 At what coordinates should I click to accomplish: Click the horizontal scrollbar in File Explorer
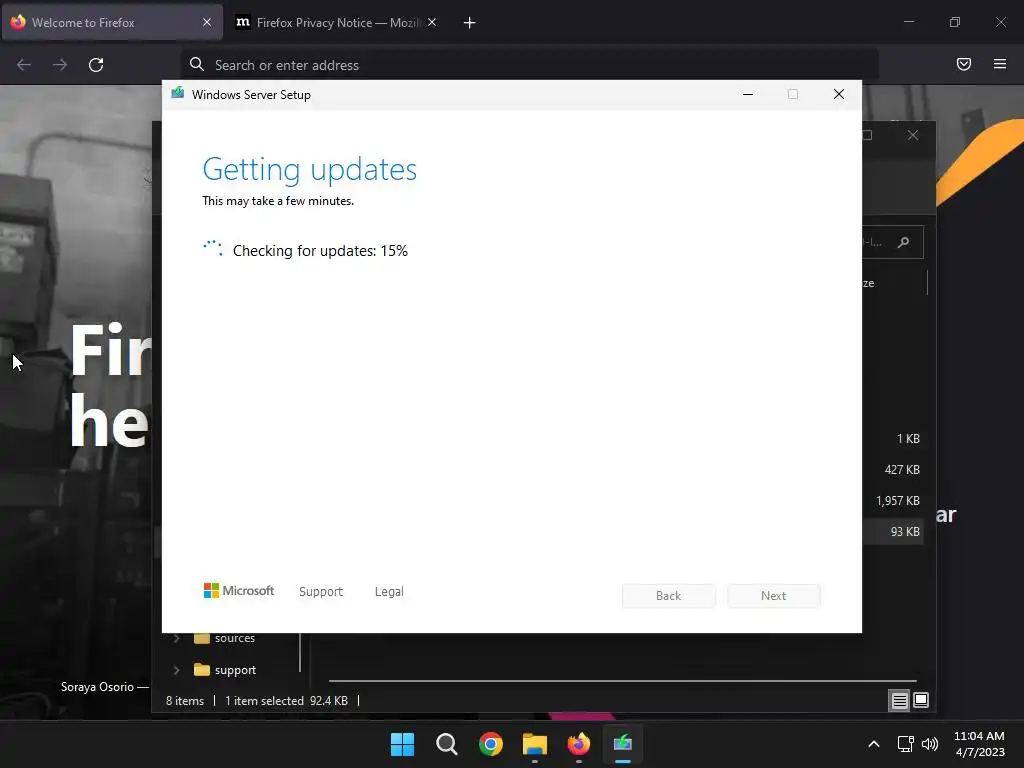tap(622, 681)
